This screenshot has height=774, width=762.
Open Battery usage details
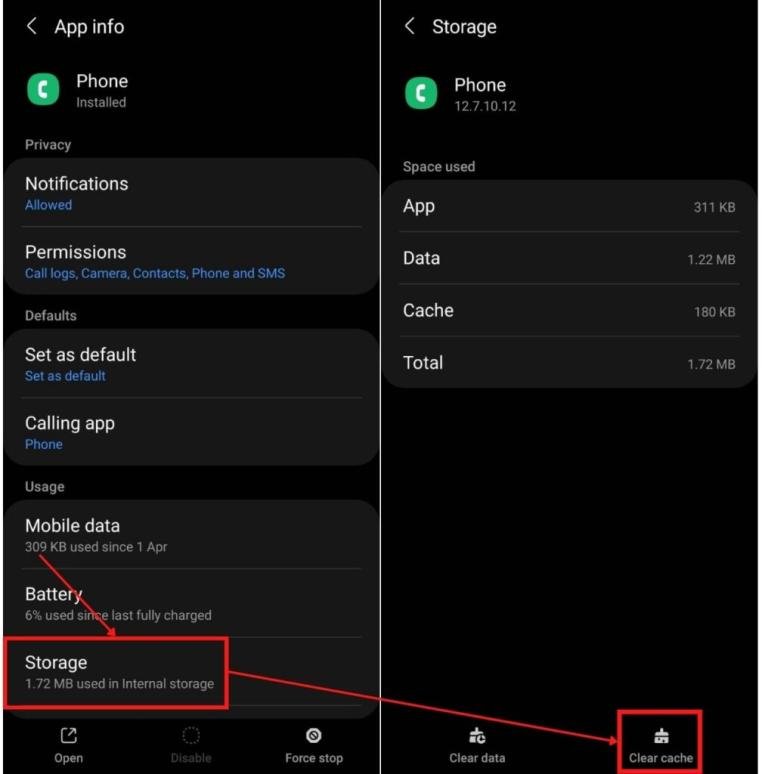pos(191,603)
